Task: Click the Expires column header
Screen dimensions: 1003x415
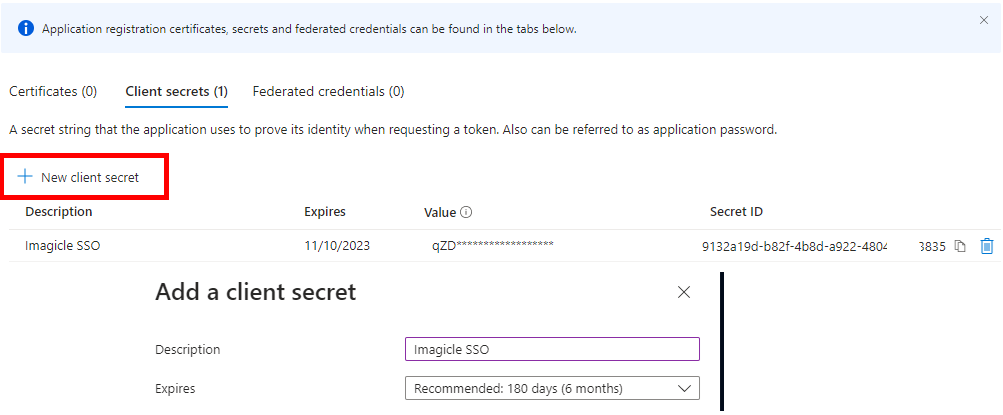Action: tap(325, 212)
